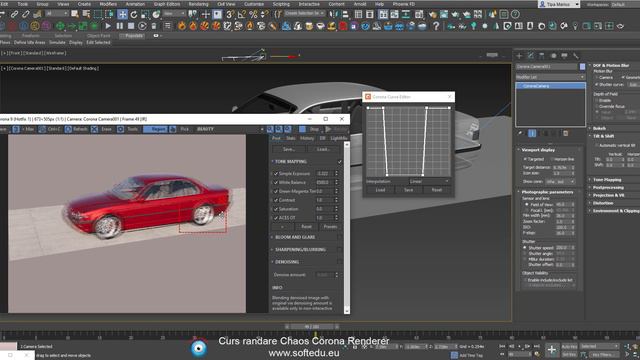Click the zoom magnifier icon in frame buffer toolbar
The width and height of the screenshot is (640, 360).
pos(270,129)
